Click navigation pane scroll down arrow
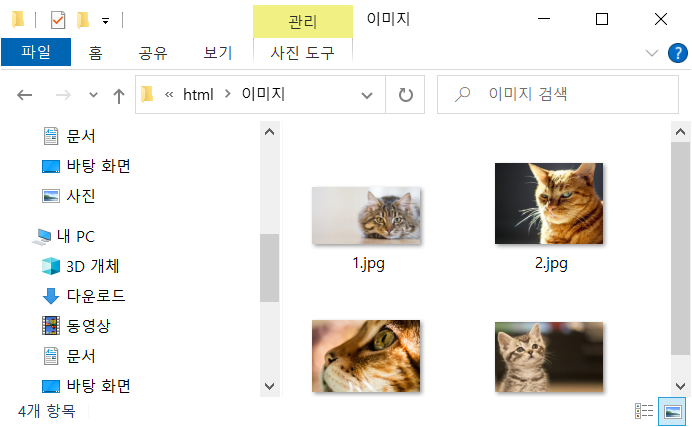Screen dimensions: 692x427 (x=270, y=386)
